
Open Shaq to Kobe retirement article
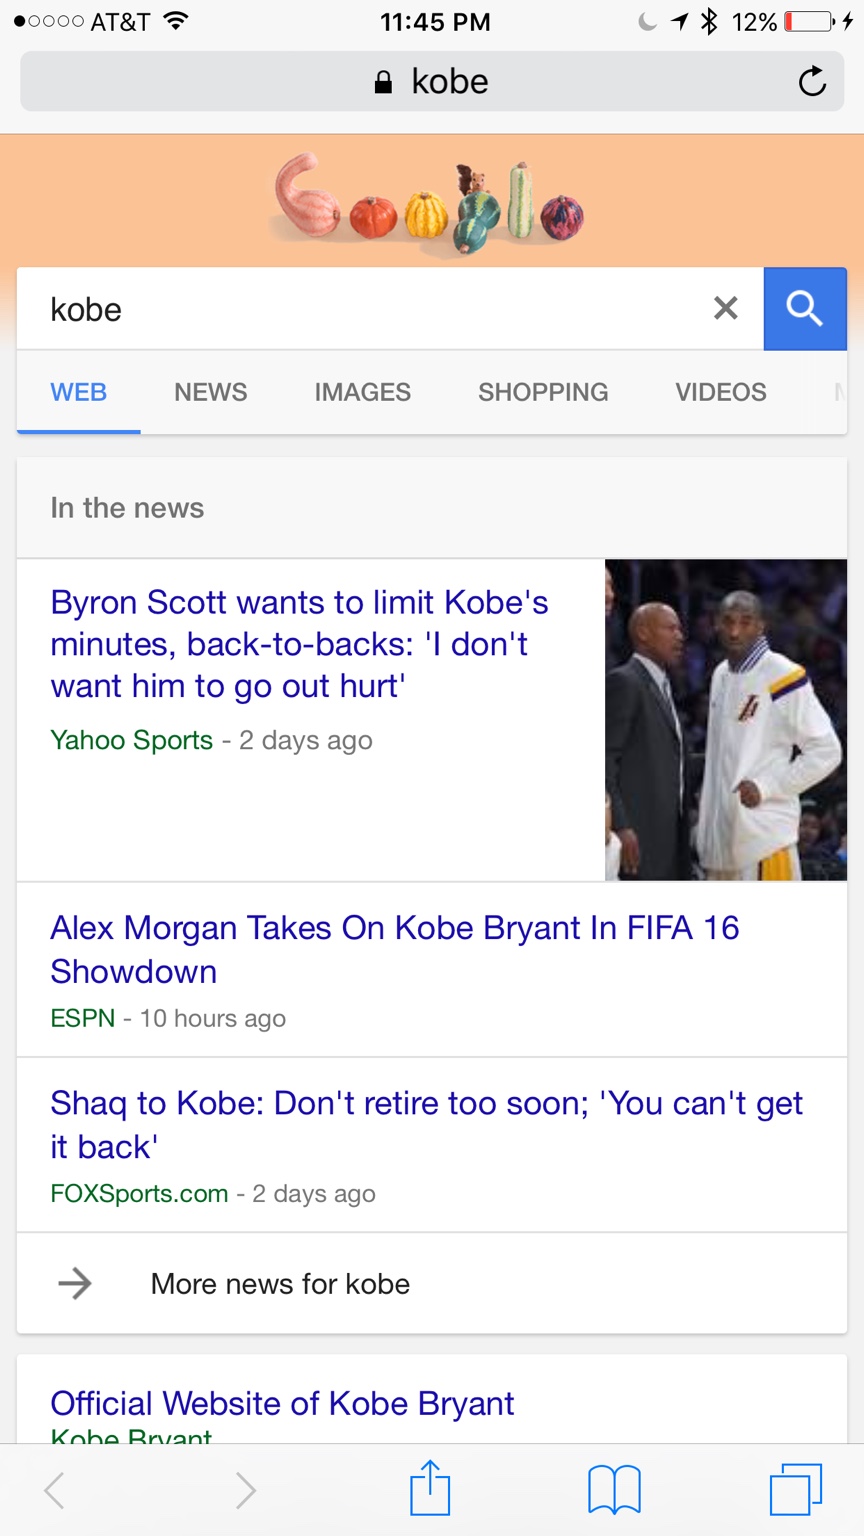pyautogui.click(x=427, y=1124)
